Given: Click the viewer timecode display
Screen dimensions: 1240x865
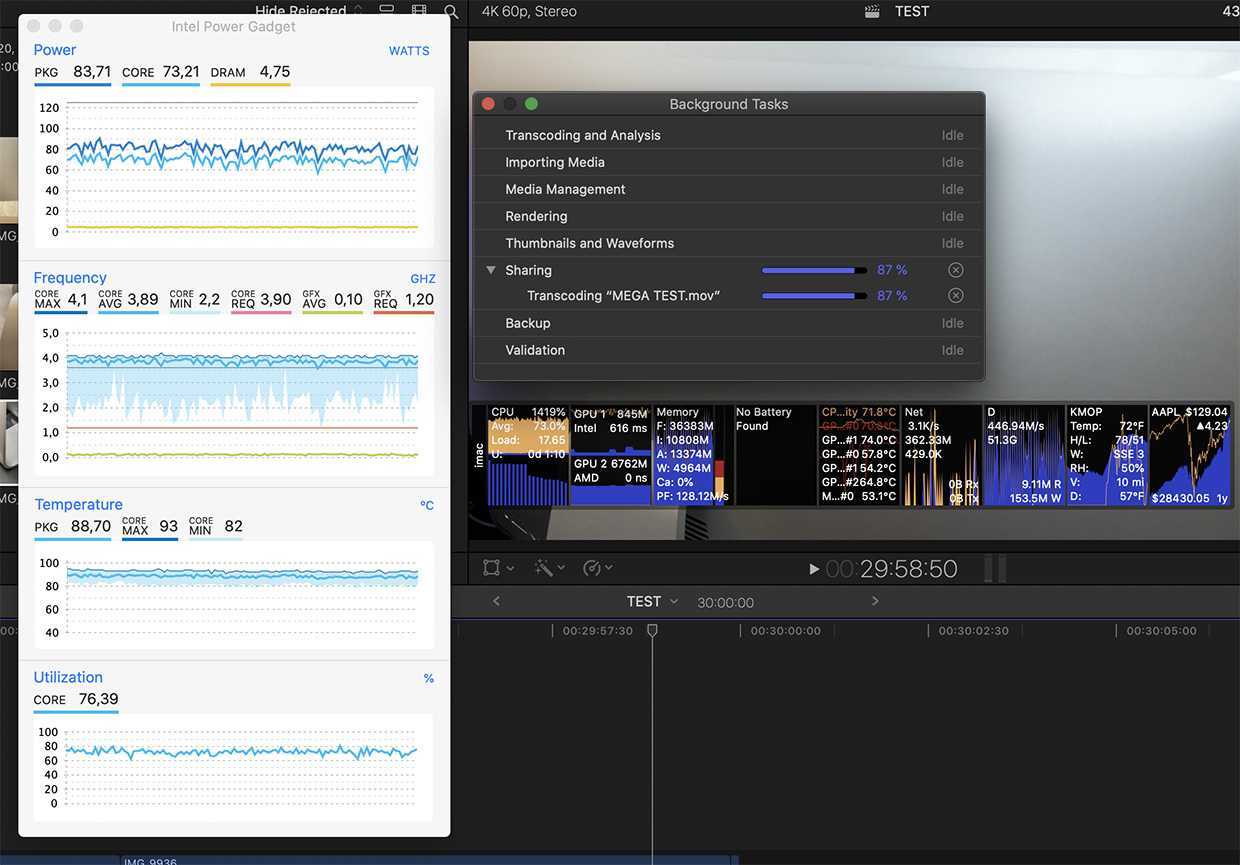Looking at the screenshot, I should pos(892,569).
